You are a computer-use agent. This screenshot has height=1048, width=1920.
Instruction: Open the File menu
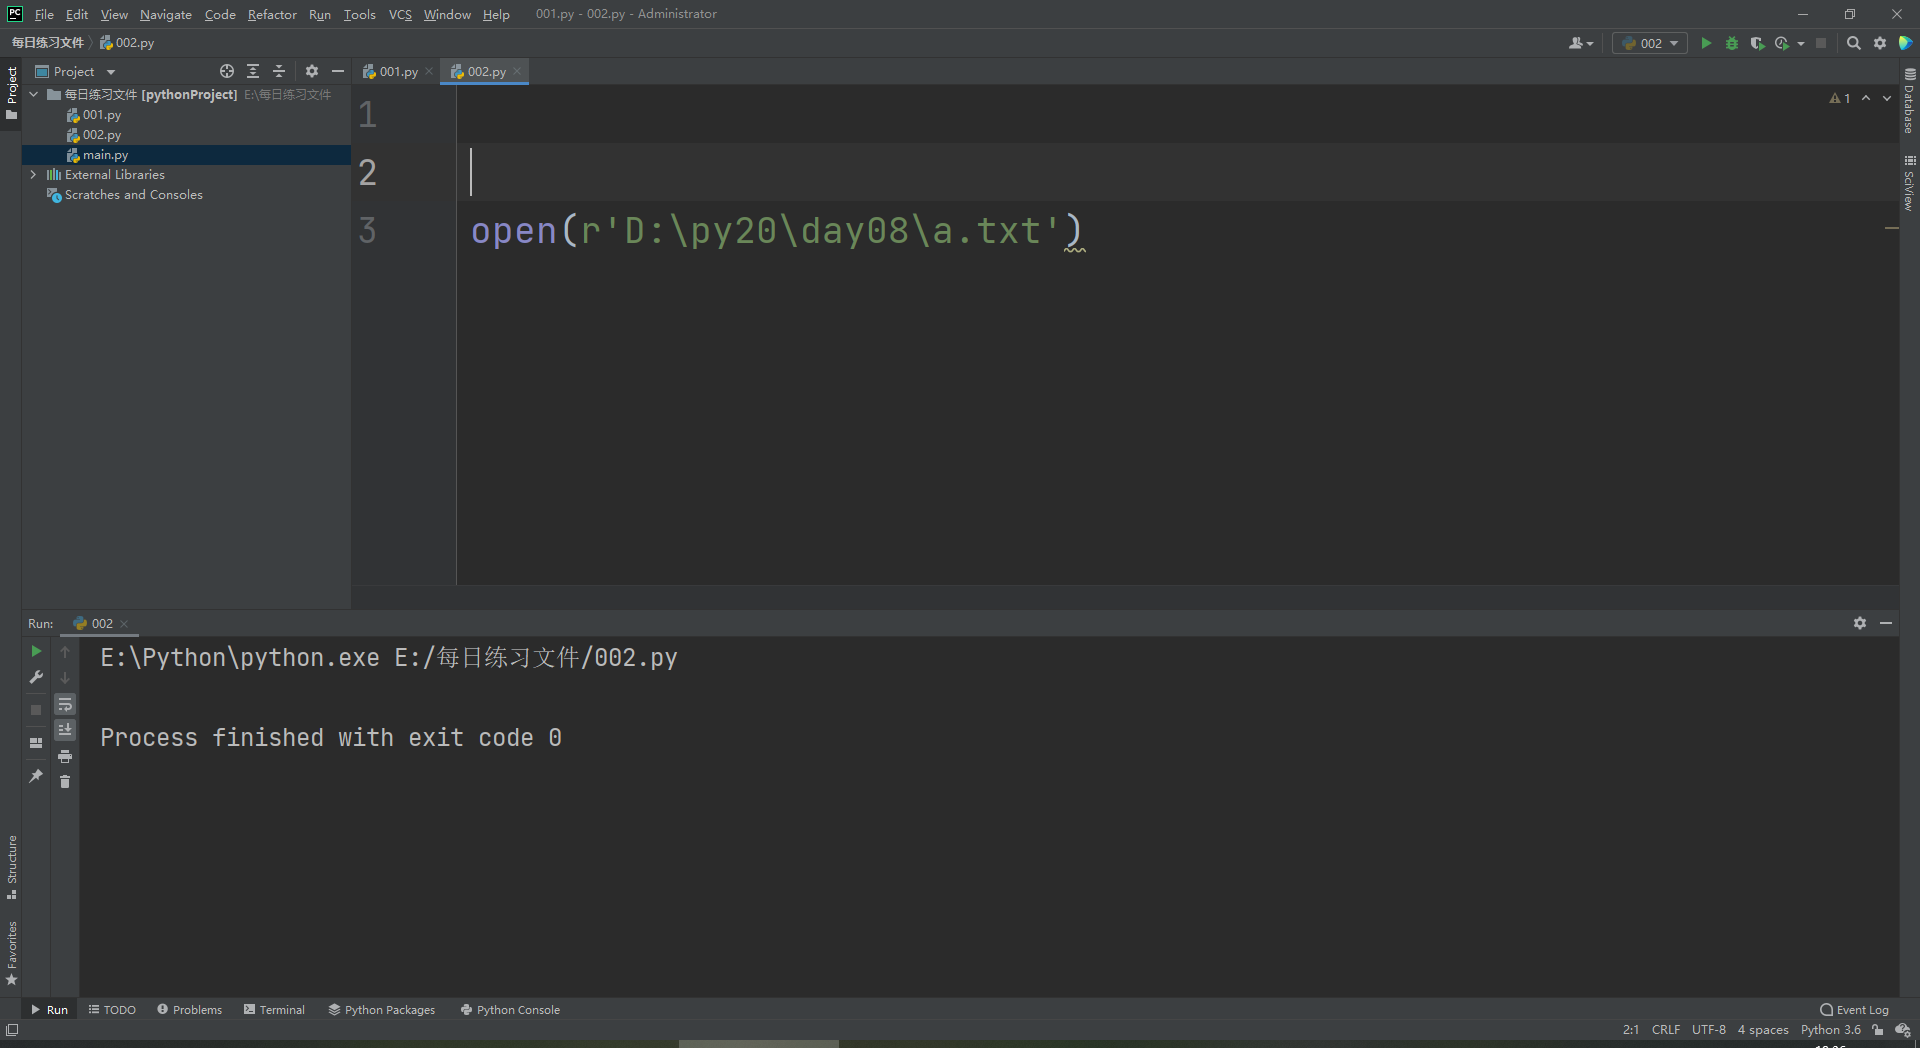(44, 14)
